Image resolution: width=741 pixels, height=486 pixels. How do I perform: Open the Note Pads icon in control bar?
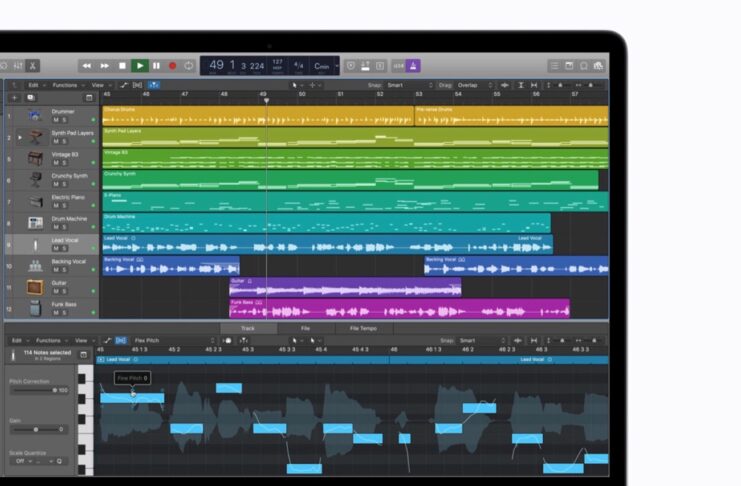coord(569,66)
